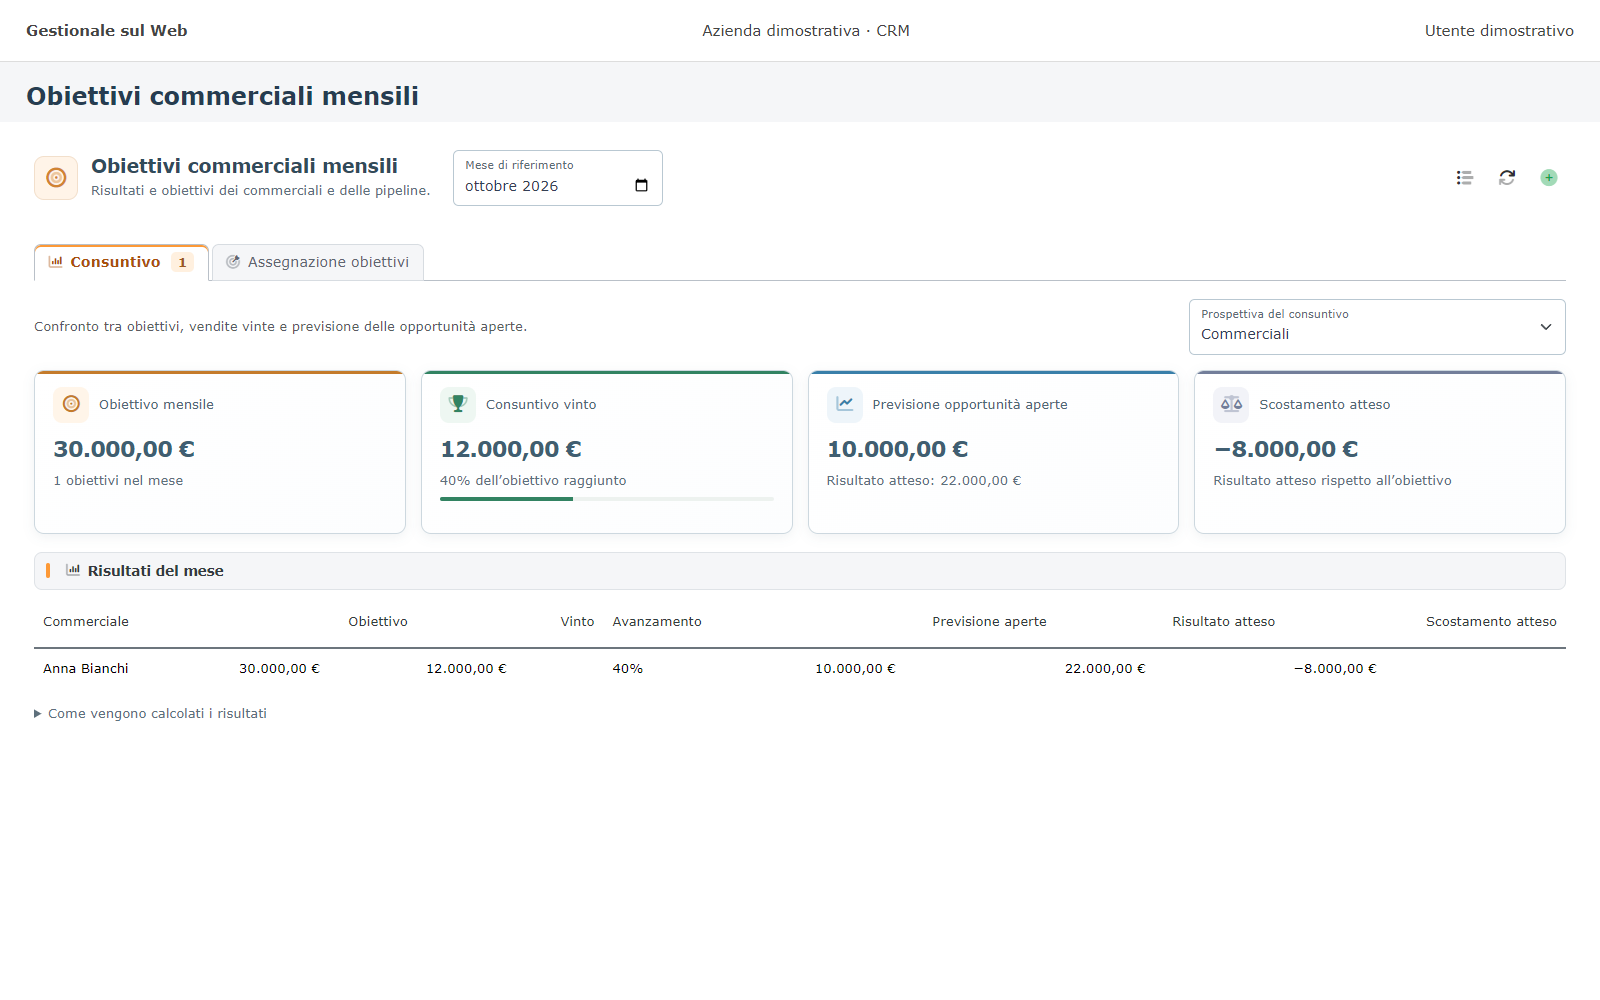Viewport: 1600px width, 1000px height.
Task: Open the calendar picker in Mese di riferimento
Action: tap(641, 186)
